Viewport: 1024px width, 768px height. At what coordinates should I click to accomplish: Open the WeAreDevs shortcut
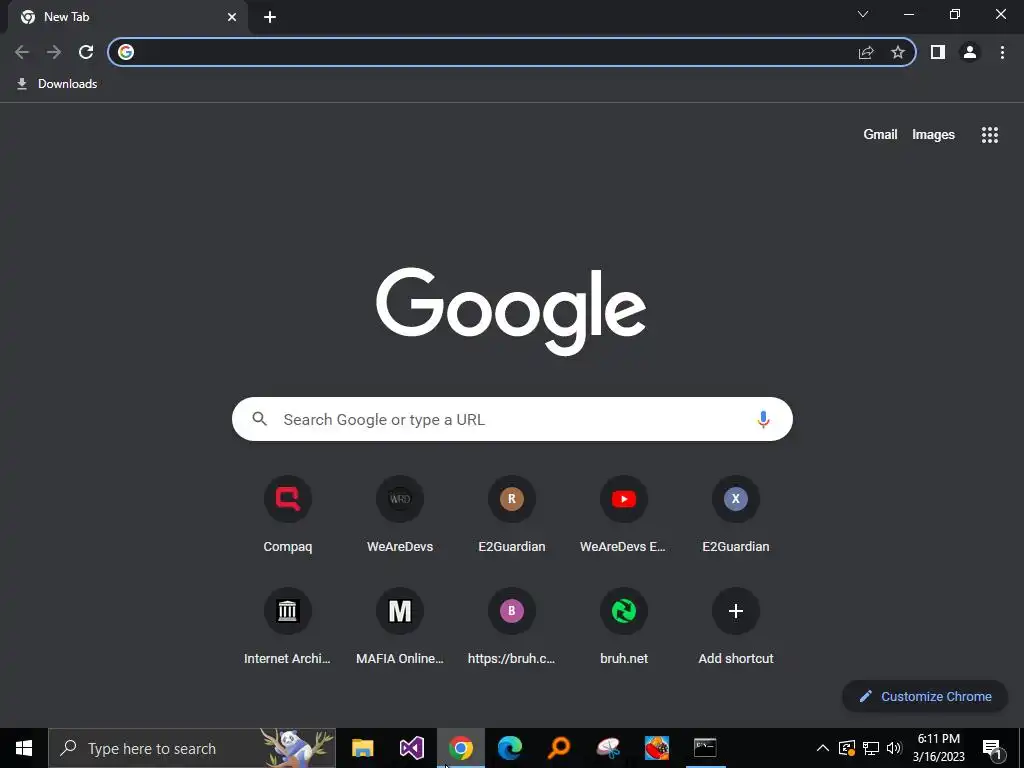click(400, 515)
